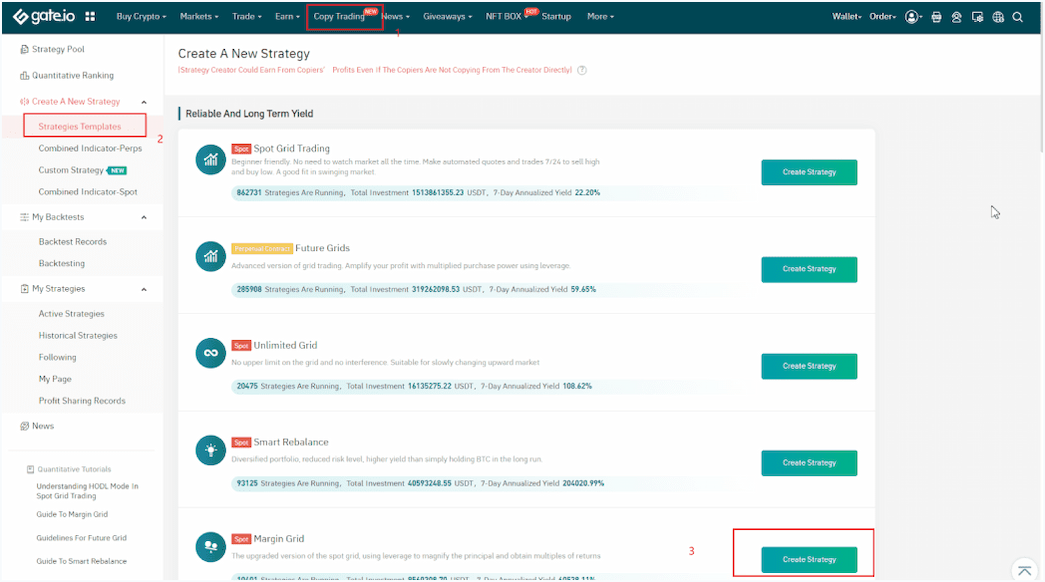
Task: Open Understanding HODL Mode tutorial link
Action: pyautogui.click(x=87, y=491)
